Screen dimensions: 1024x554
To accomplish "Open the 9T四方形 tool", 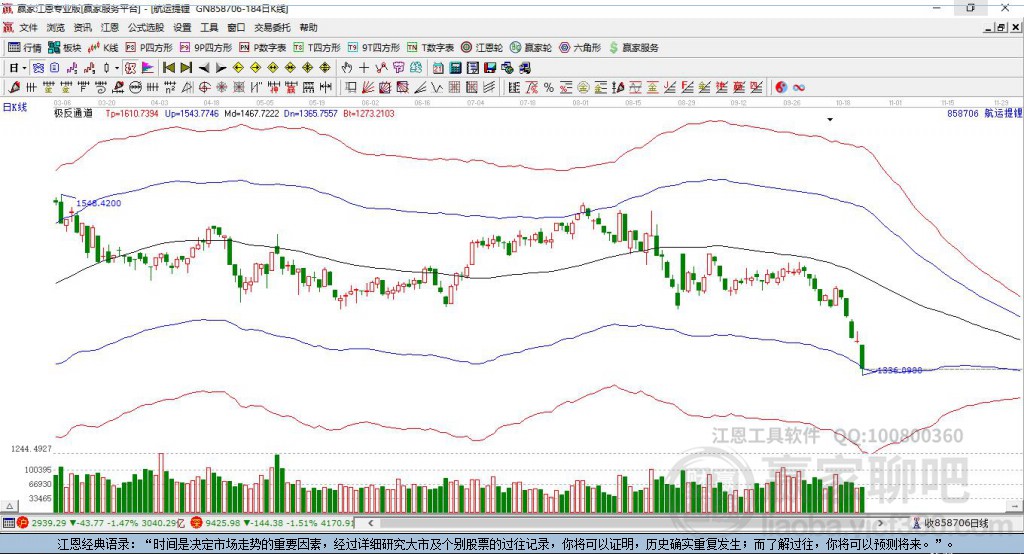I will point(374,48).
